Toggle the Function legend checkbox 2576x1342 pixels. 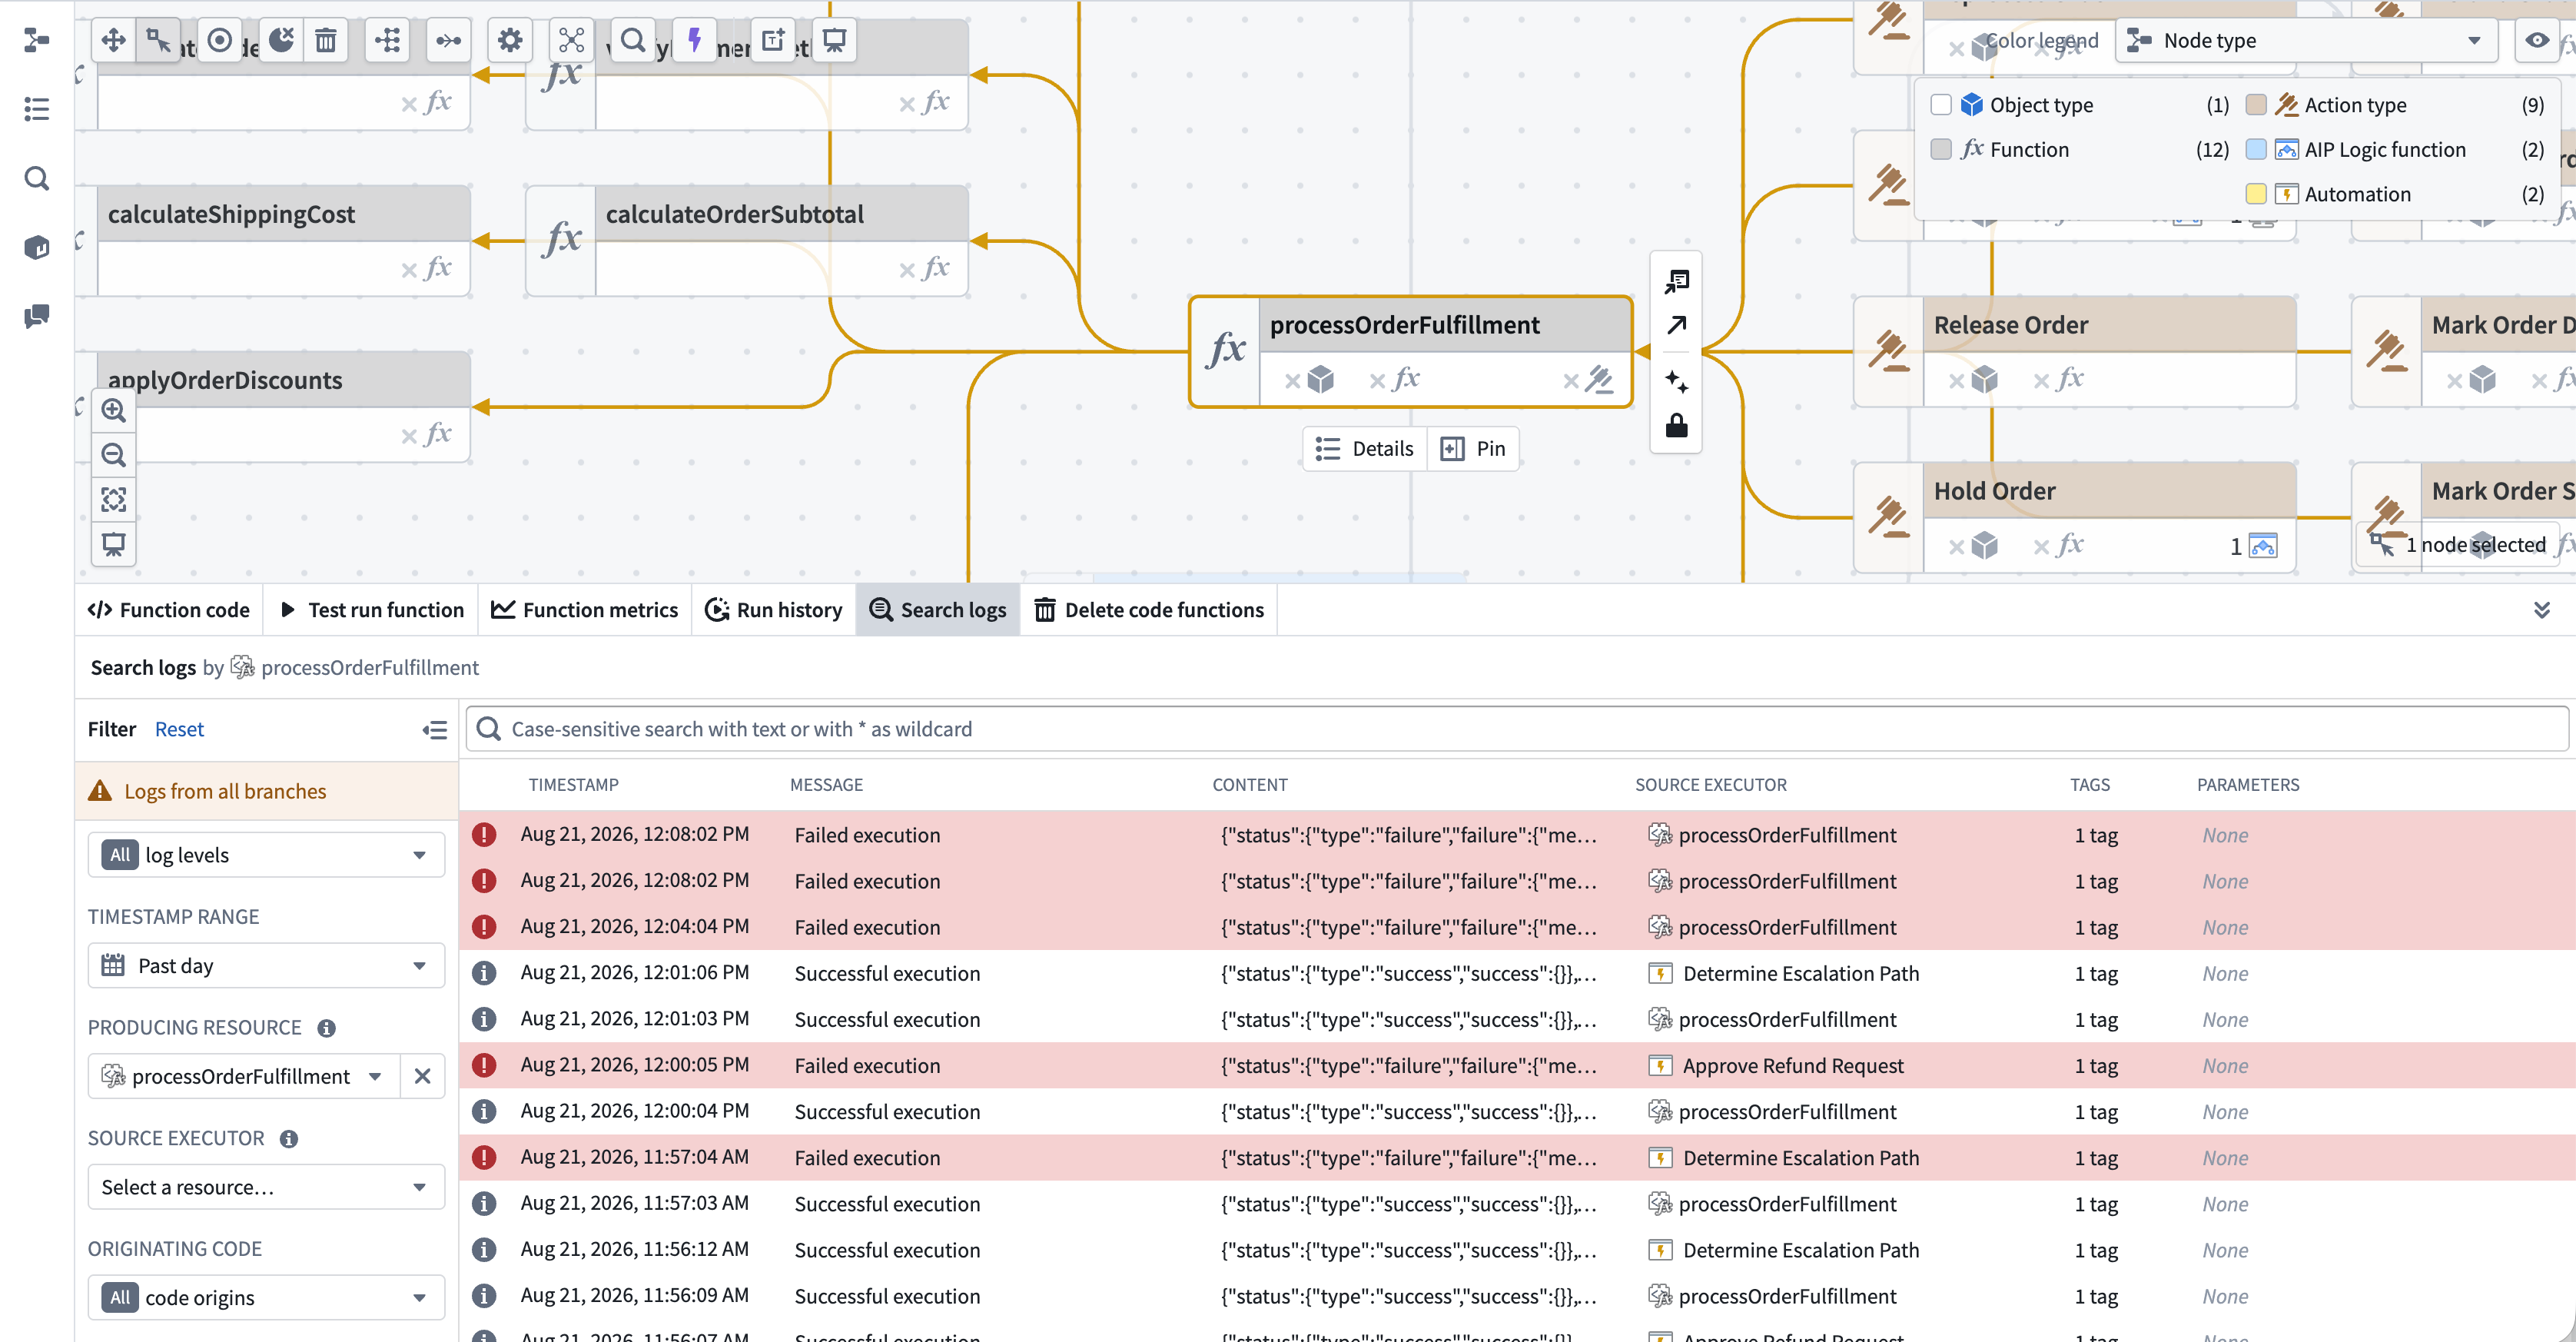point(1941,150)
